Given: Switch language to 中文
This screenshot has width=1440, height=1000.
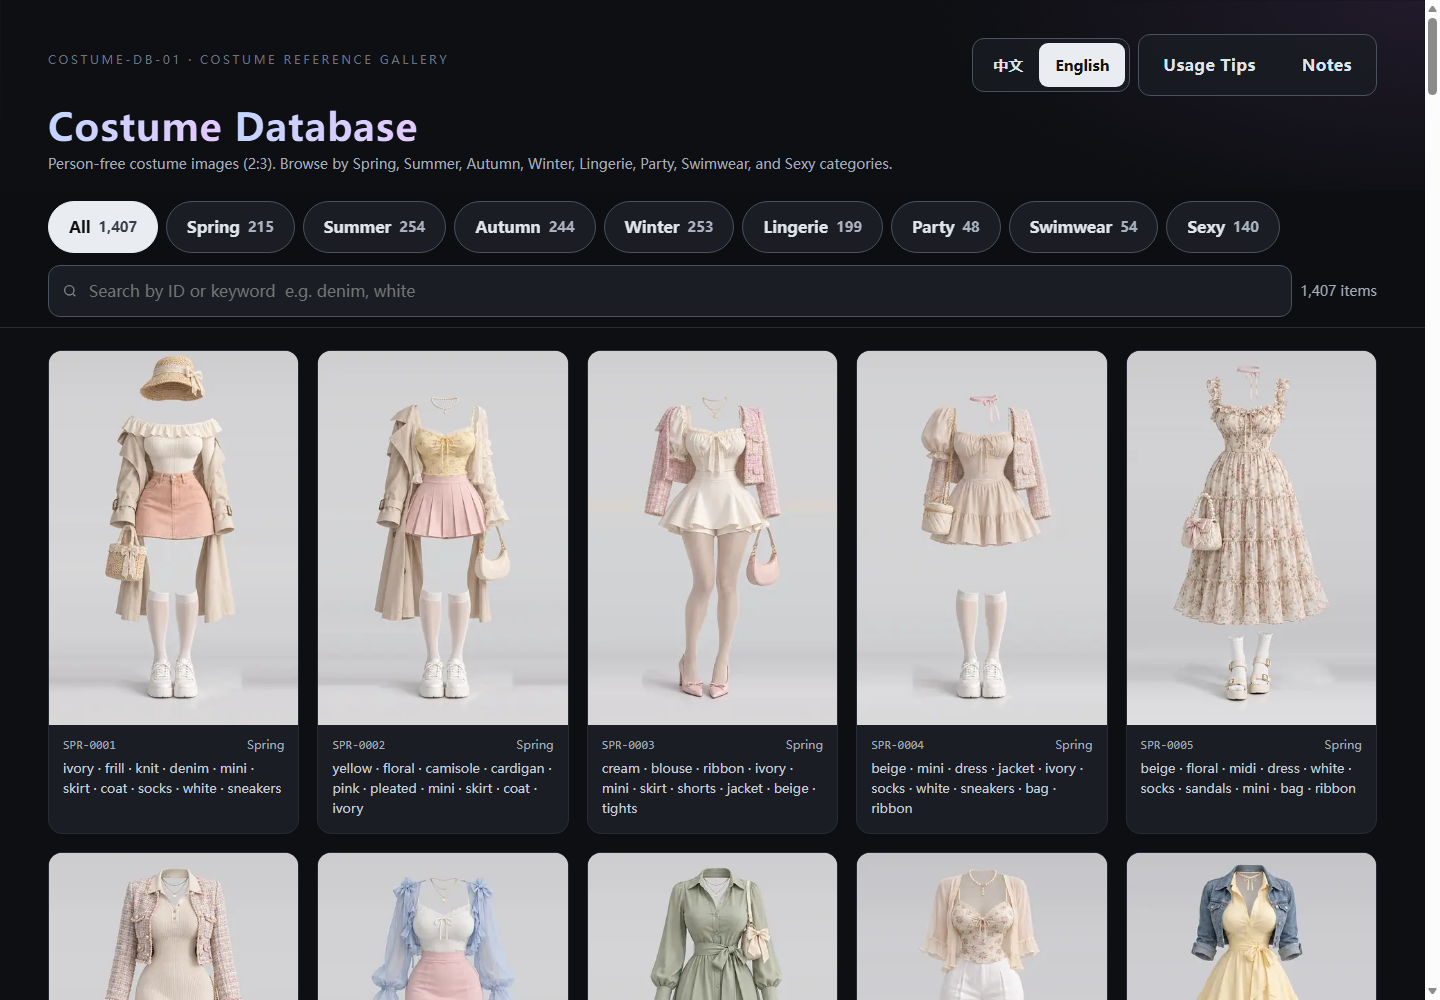Looking at the screenshot, I should coord(1008,65).
